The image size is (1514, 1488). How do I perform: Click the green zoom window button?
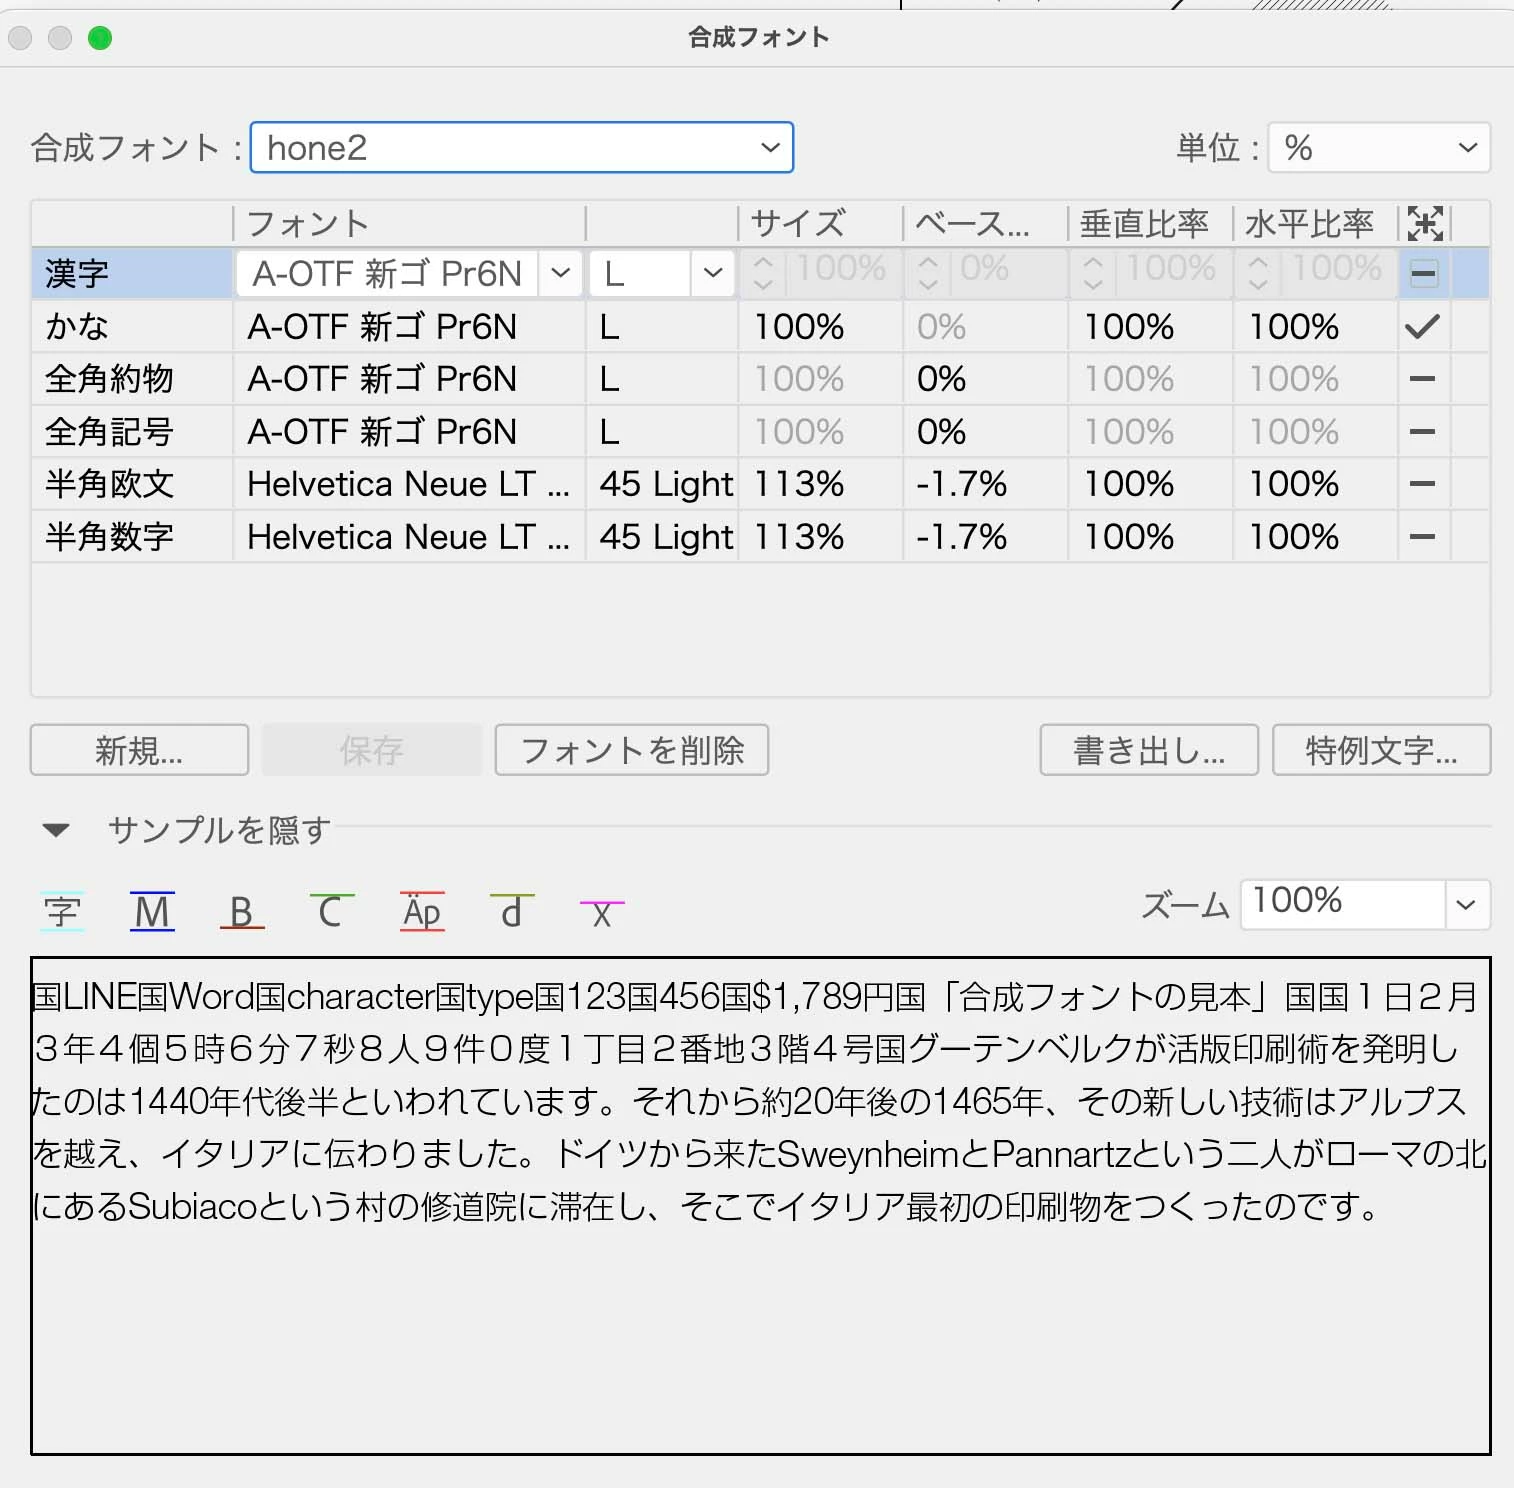click(100, 38)
